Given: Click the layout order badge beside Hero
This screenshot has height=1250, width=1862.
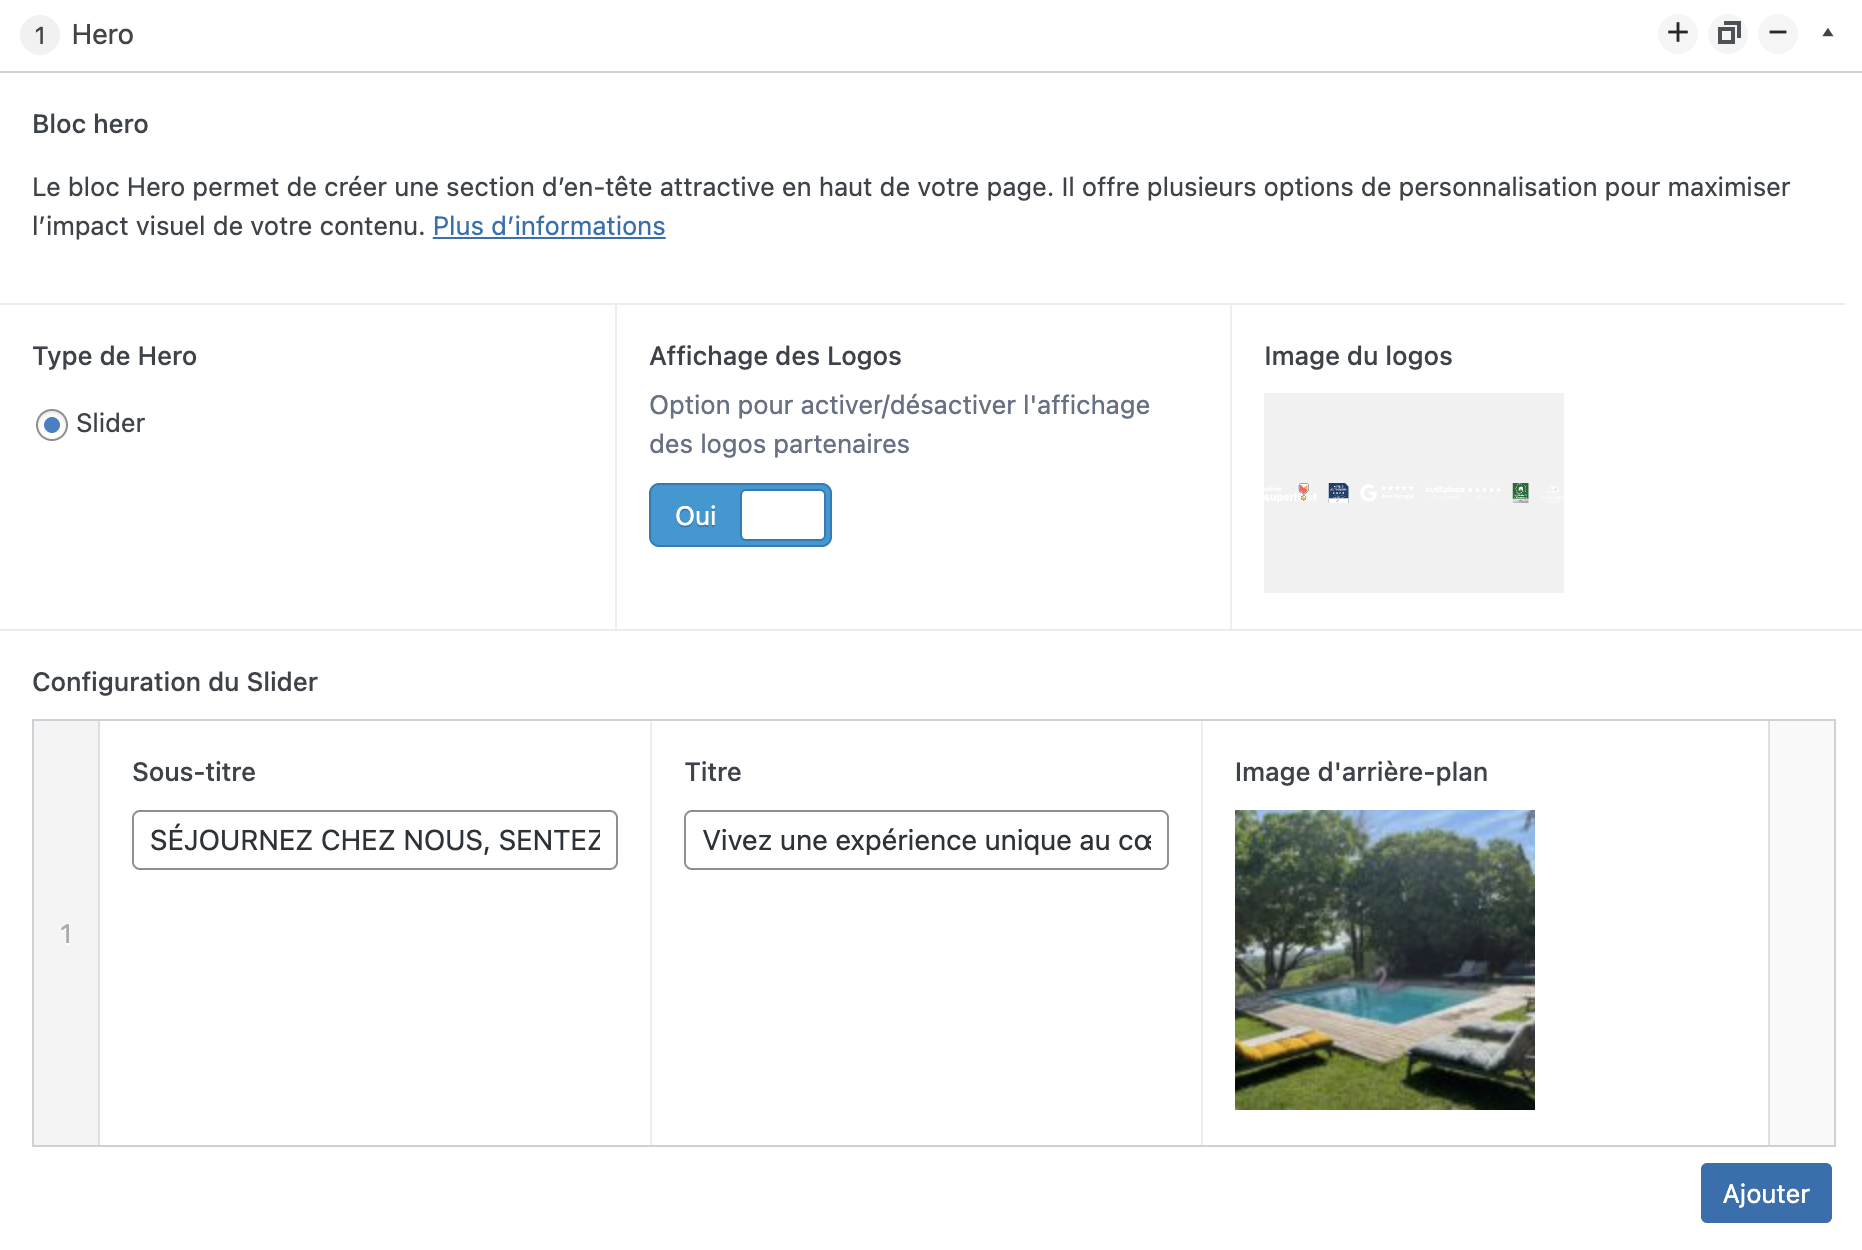Looking at the screenshot, I should 40,36.
